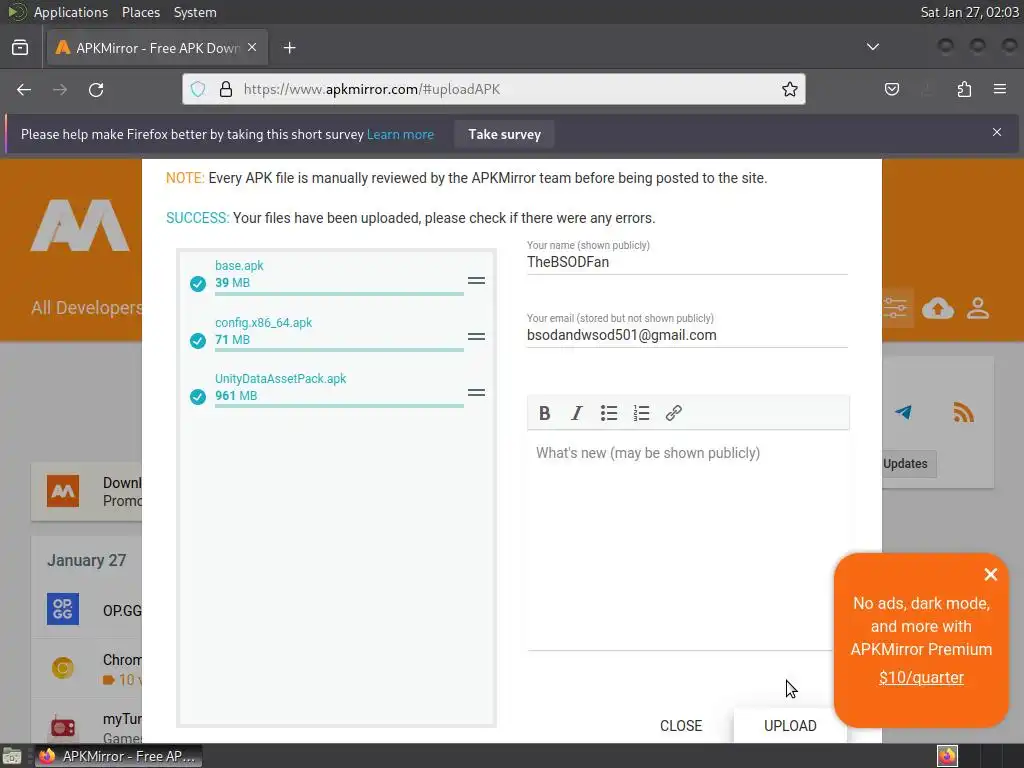Click the Your name input field

click(x=687, y=262)
